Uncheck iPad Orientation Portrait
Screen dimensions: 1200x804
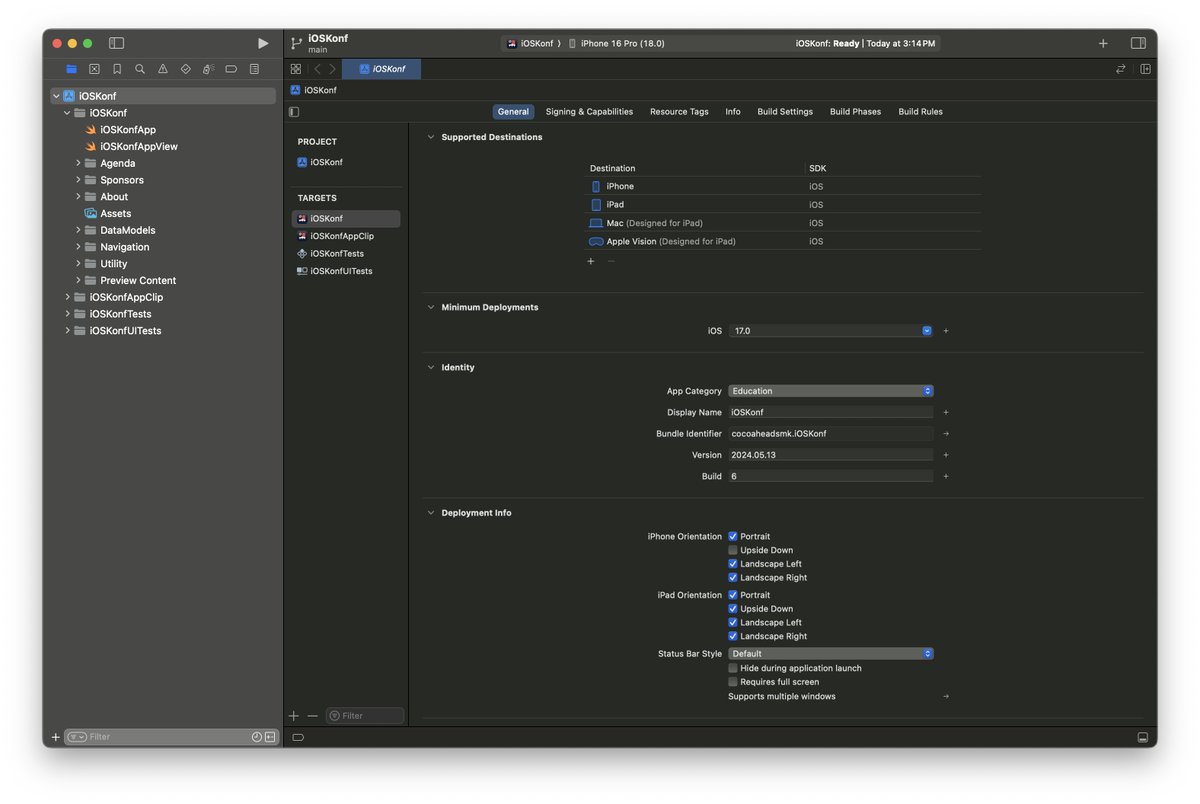pyautogui.click(x=733, y=595)
